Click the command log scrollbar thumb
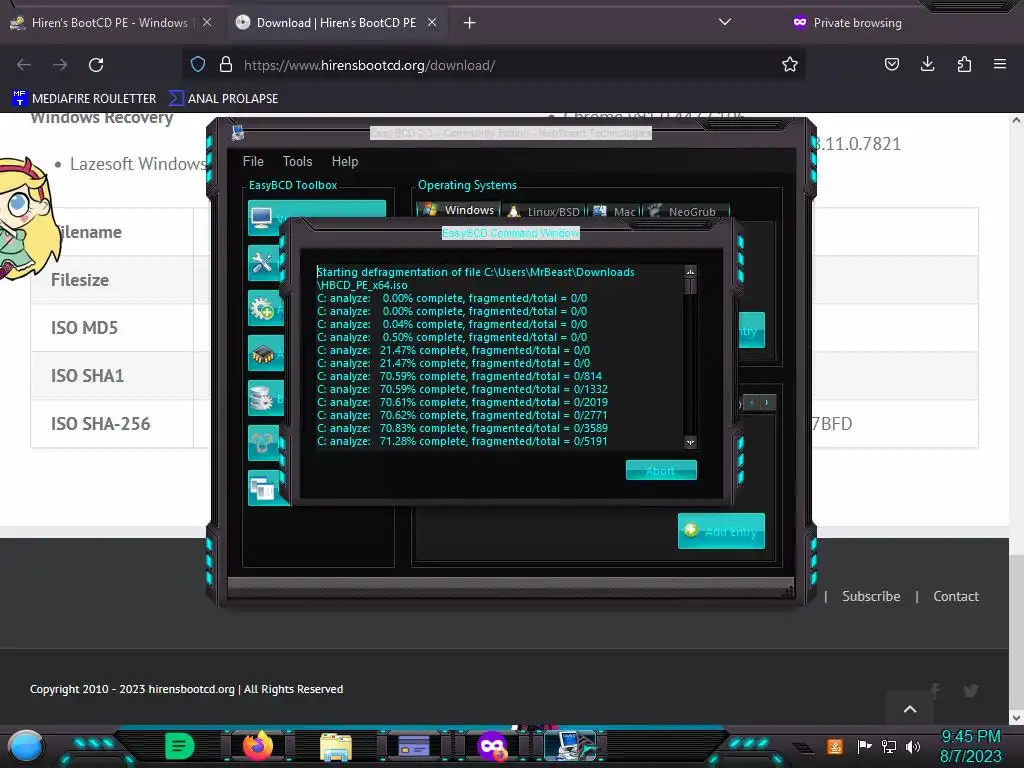This screenshot has width=1024, height=768. [690, 286]
